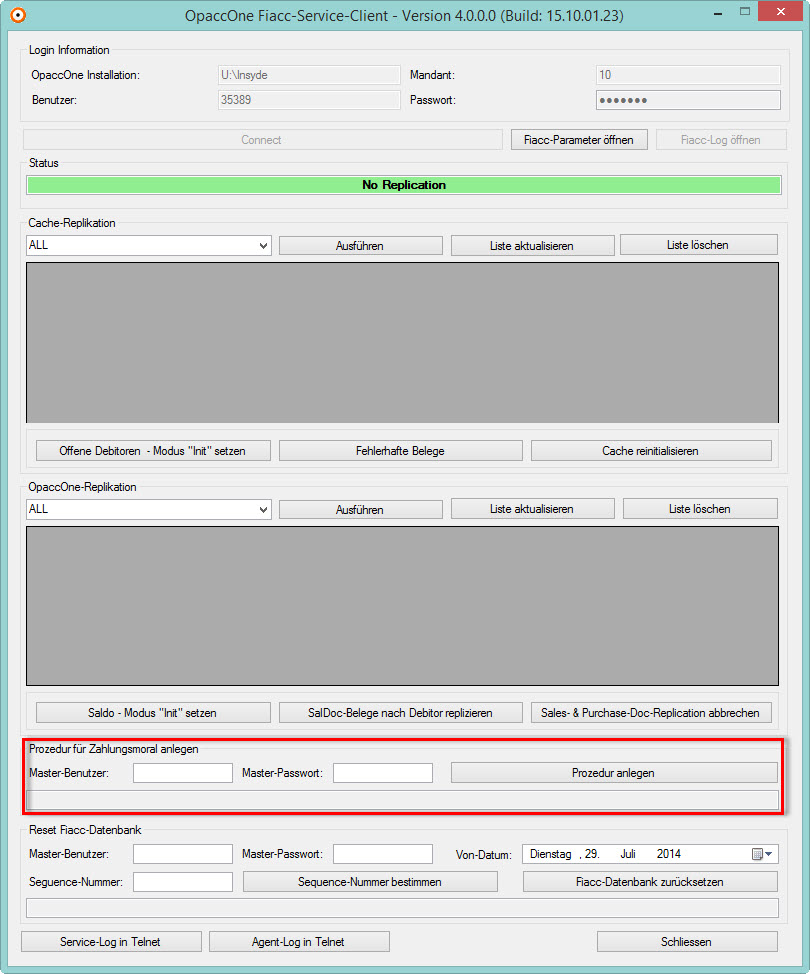Focus Master-Benutzer field in Reset Fiacc-Datenbank
The width and height of the screenshot is (810, 974).
click(183, 854)
